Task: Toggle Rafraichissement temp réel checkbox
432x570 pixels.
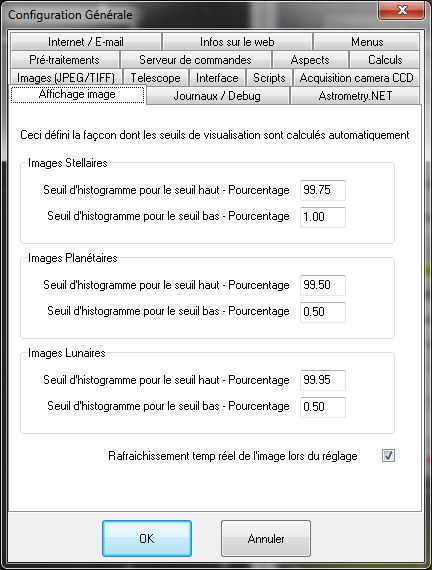Action: [388, 455]
